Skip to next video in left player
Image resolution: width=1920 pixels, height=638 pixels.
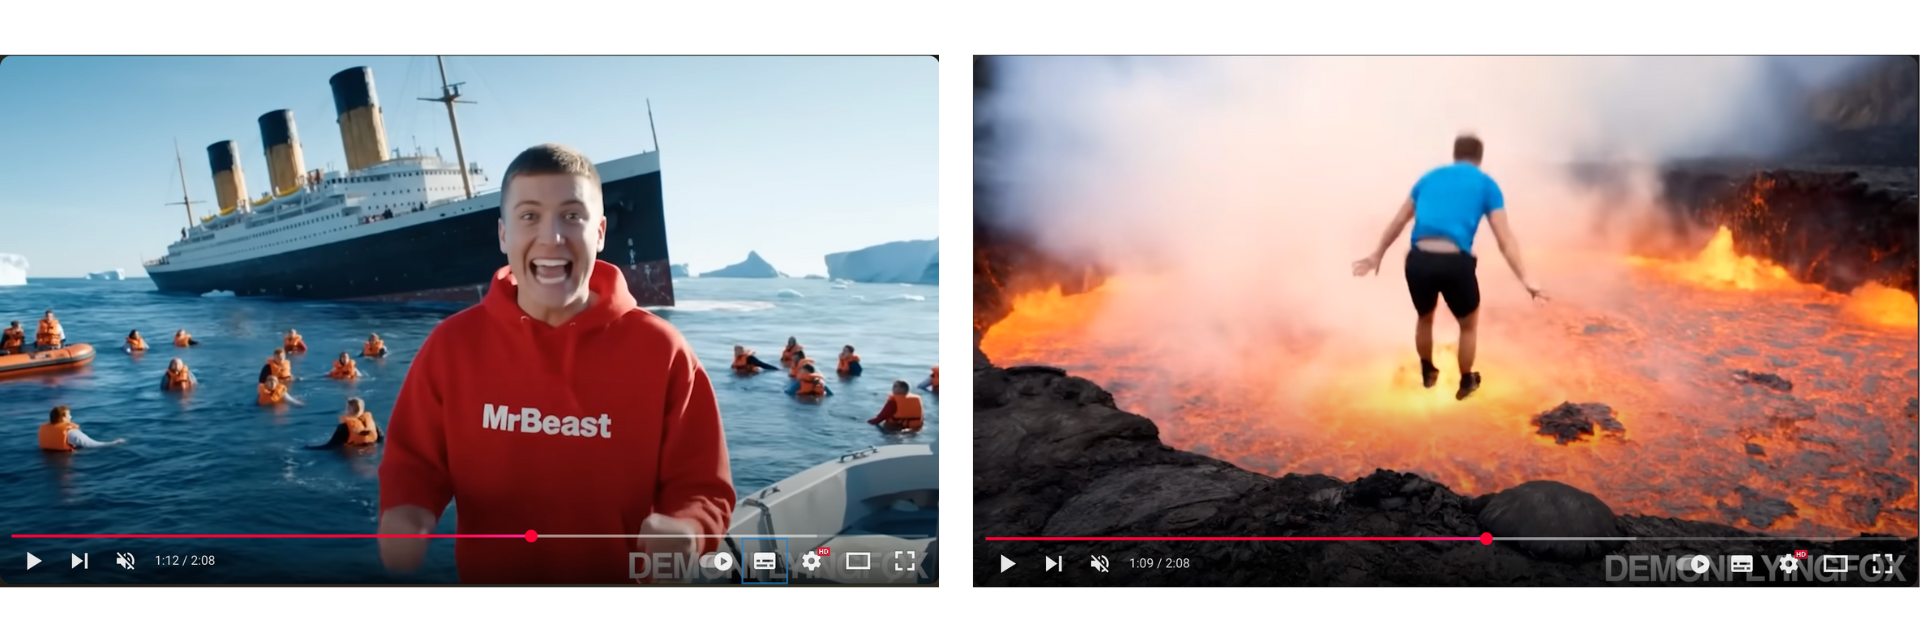[x=80, y=561]
